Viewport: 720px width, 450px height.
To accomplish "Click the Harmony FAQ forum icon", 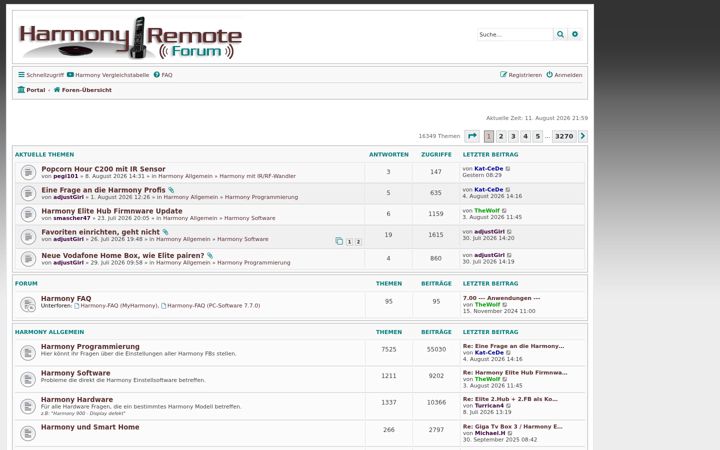I will click(x=28, y=304).
